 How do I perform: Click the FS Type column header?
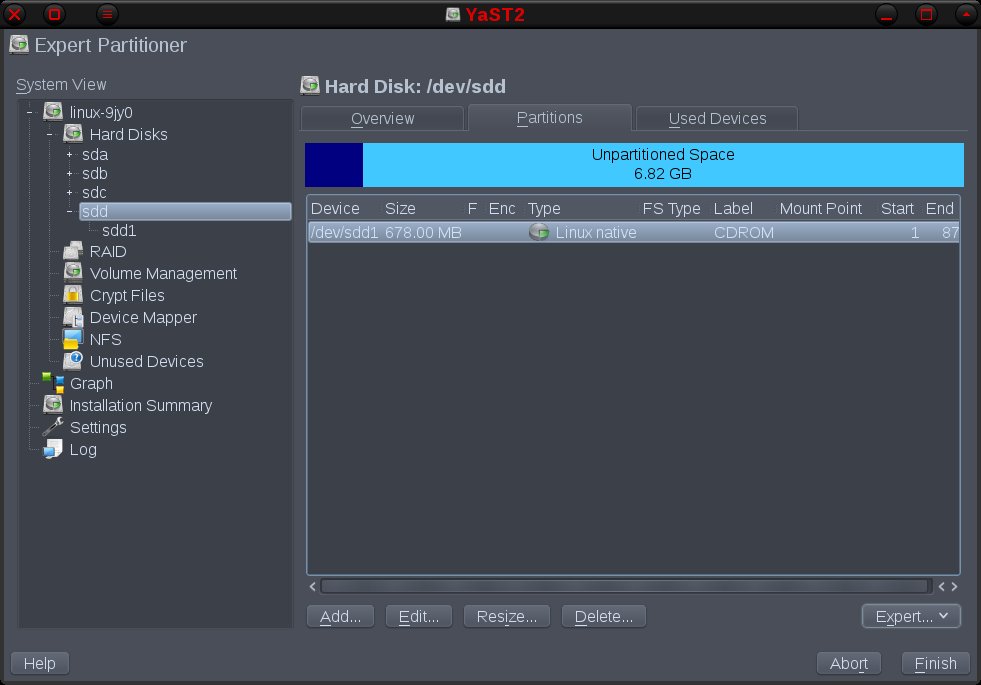[x=671, y=208]
